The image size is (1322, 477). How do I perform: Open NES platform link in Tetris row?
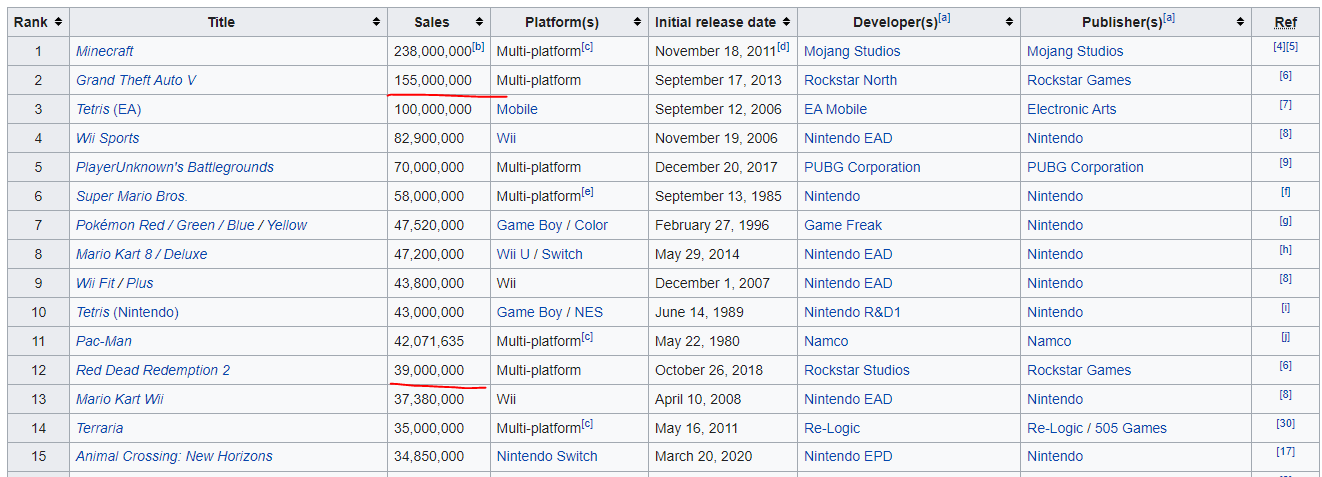pos(589,312)
